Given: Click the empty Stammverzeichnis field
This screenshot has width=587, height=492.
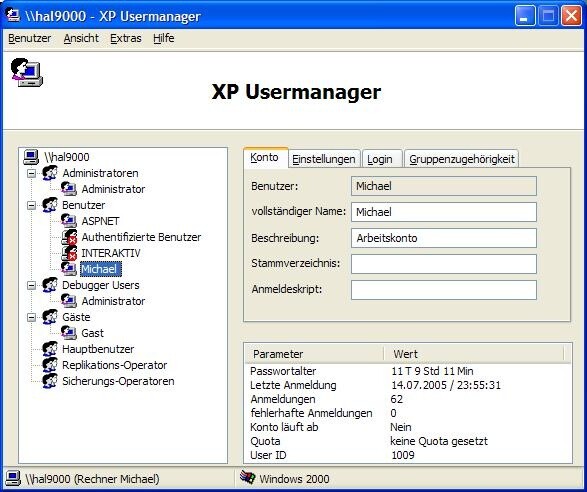Looking at the screenshot, I should point(444,264).
